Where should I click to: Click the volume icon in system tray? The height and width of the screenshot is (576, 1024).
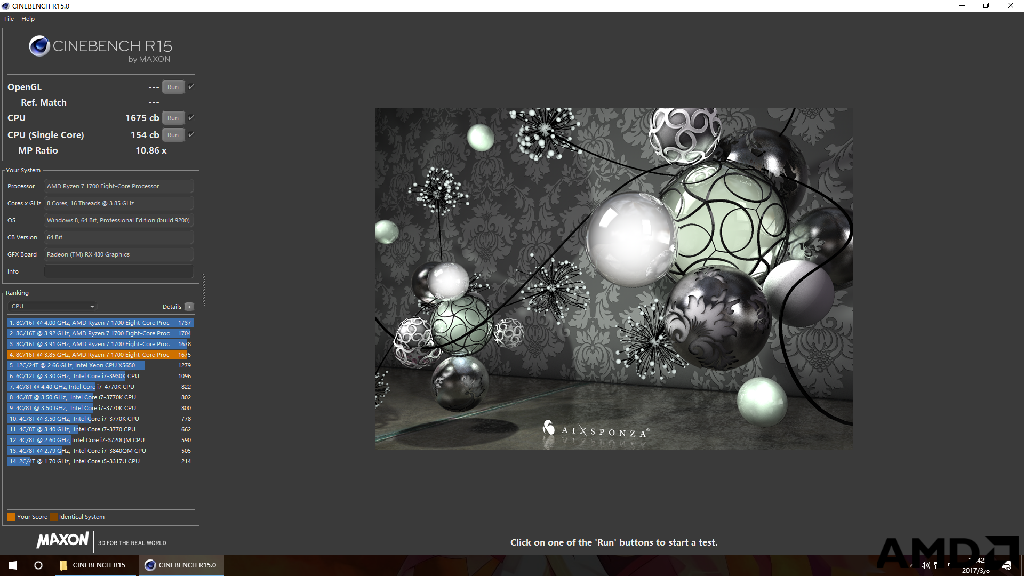tap(925, 566)
